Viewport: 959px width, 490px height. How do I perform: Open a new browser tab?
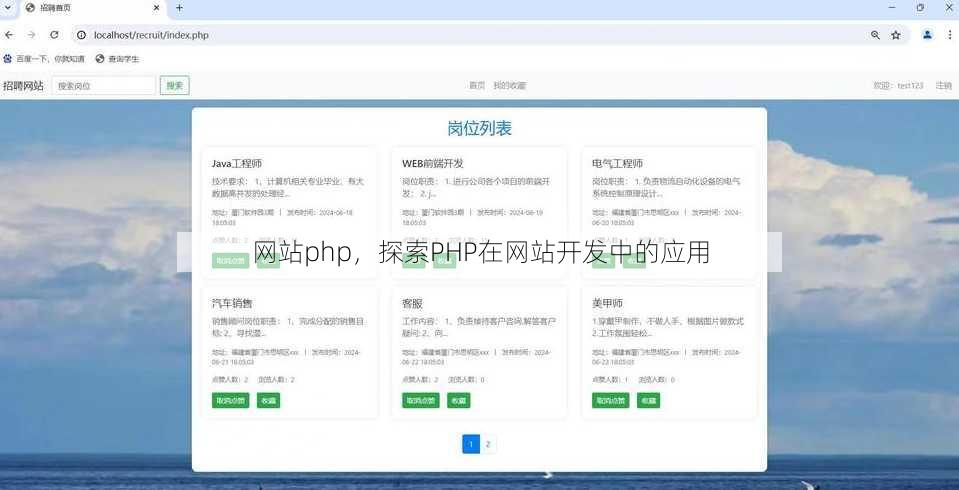coord(179,8)
